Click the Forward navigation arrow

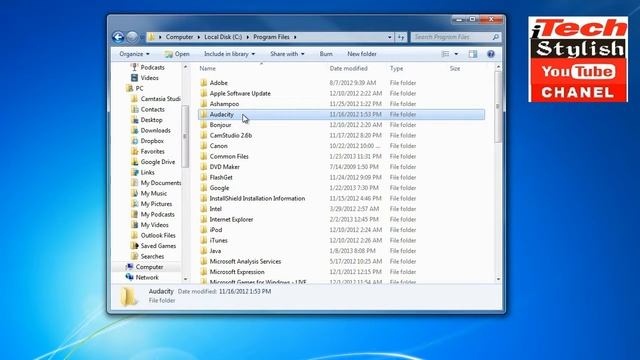point(132,37)
